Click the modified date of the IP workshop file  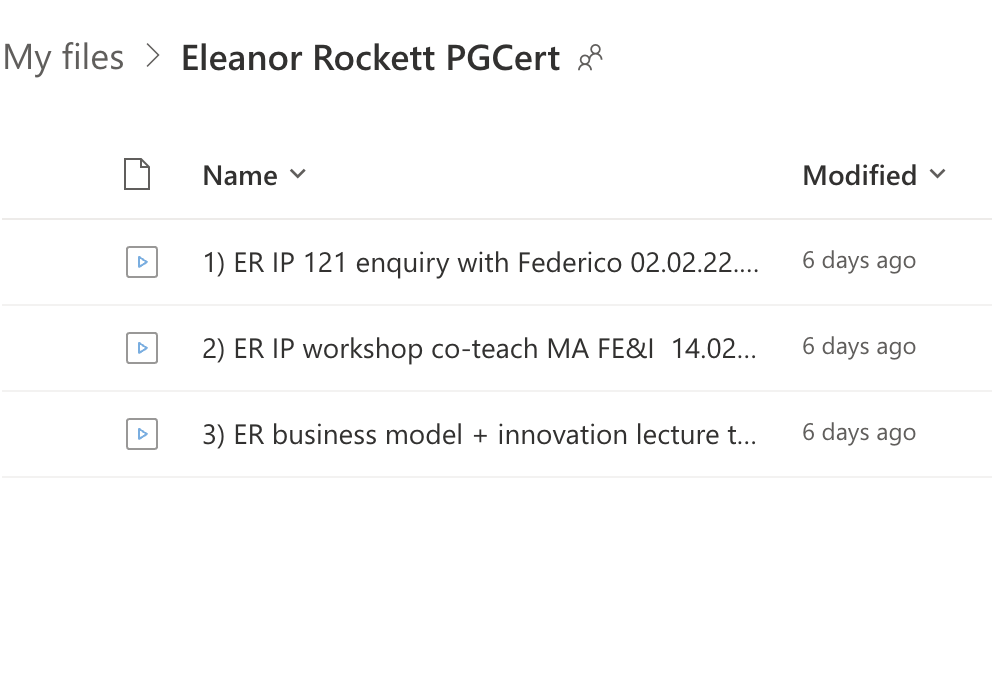pos(859,347)
